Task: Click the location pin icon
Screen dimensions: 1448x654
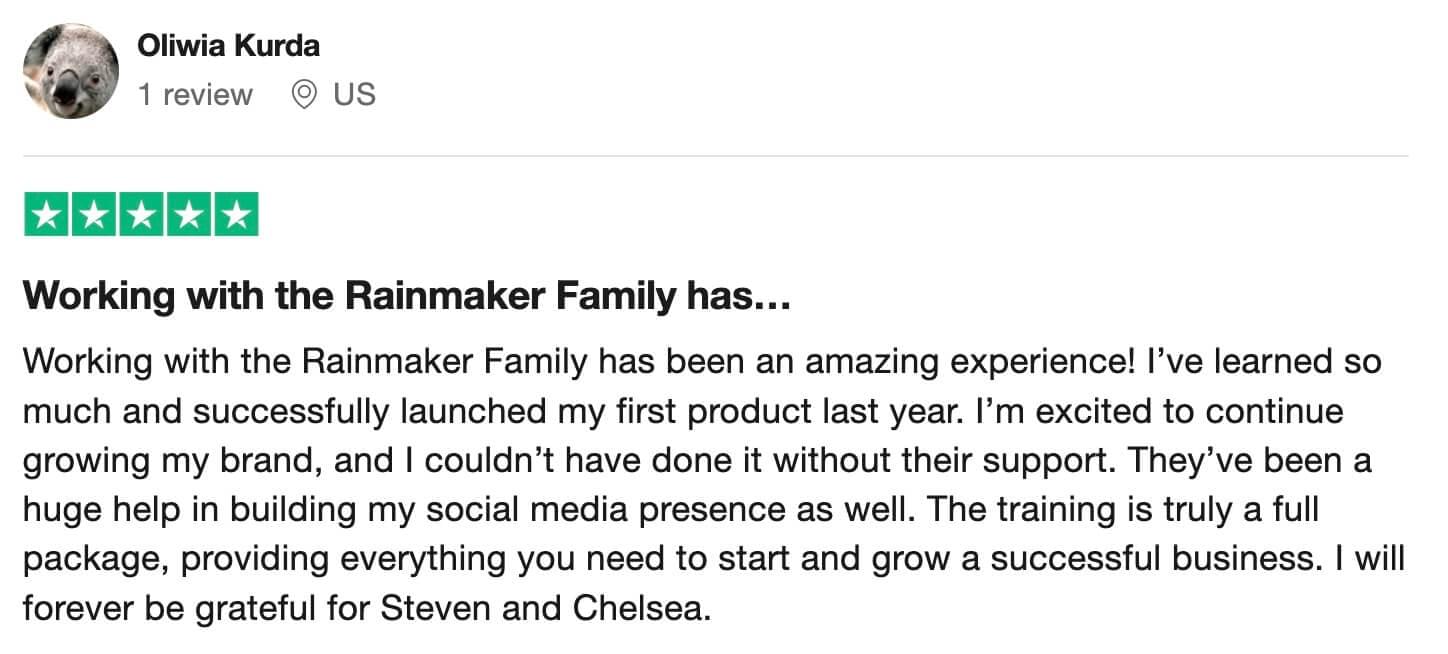Action: (304, 95)
